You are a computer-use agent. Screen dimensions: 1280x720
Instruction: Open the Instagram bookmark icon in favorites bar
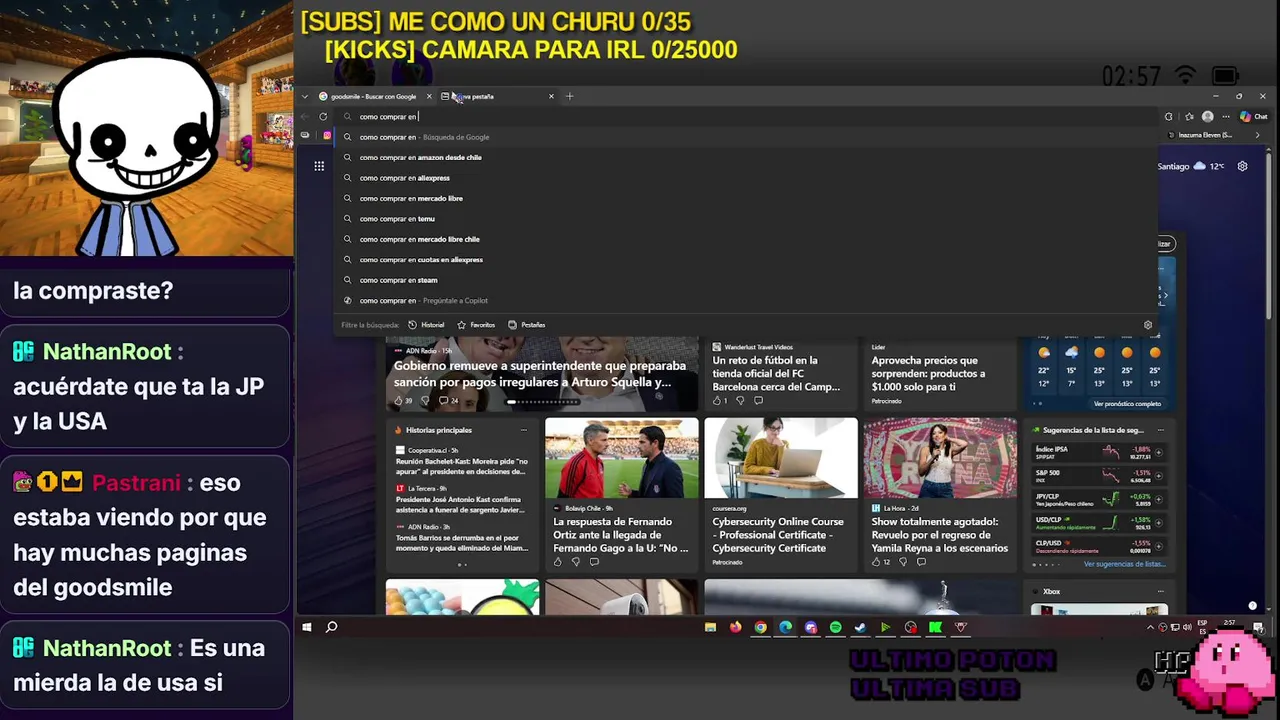327,135
